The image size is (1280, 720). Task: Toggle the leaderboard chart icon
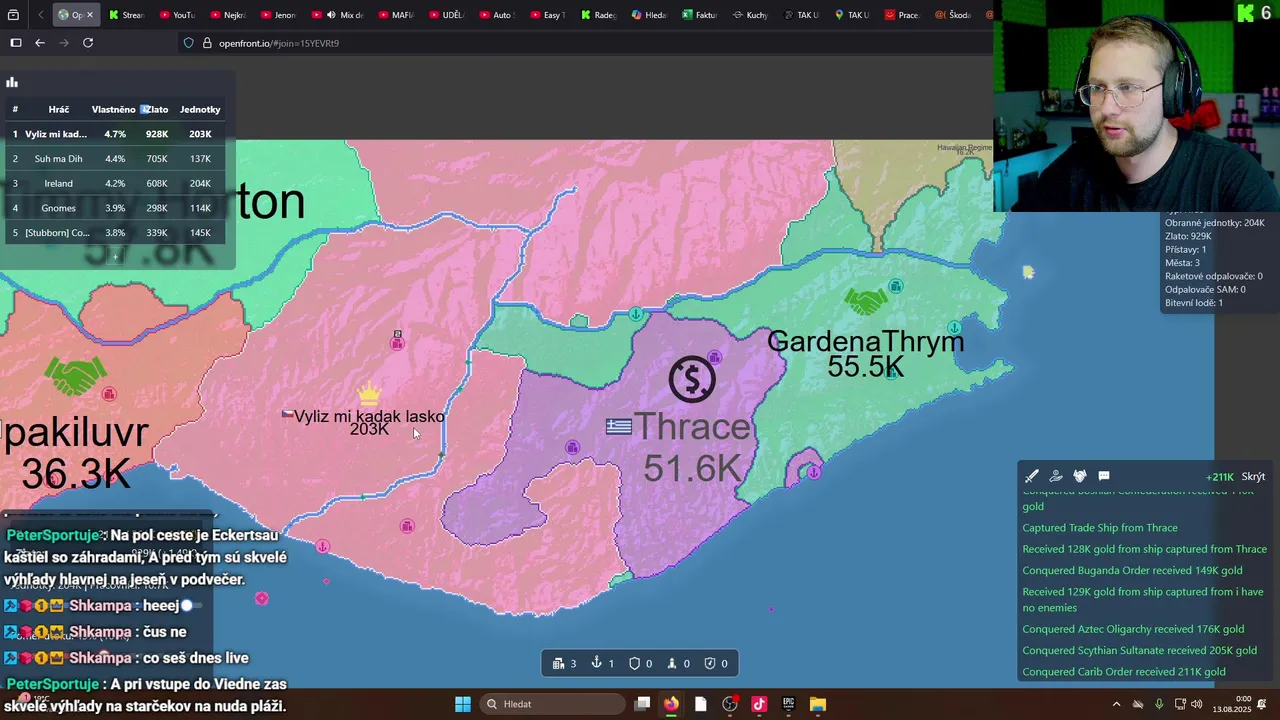click(x=12, y=83)
